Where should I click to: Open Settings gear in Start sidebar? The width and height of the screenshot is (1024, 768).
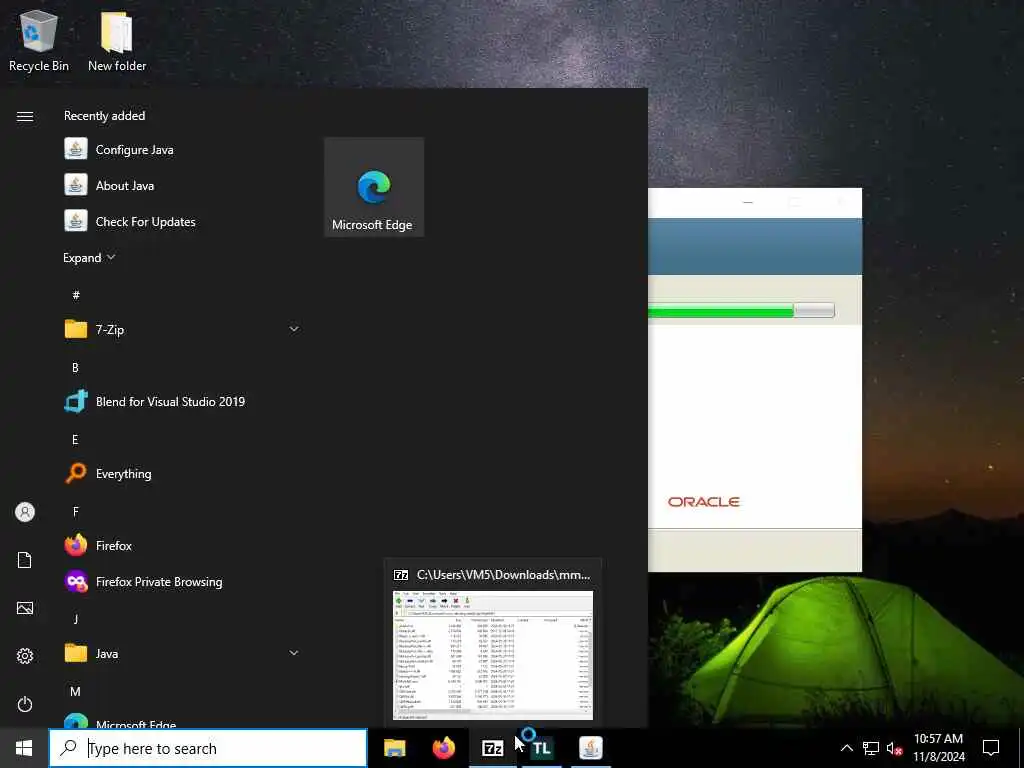[25, 656]
